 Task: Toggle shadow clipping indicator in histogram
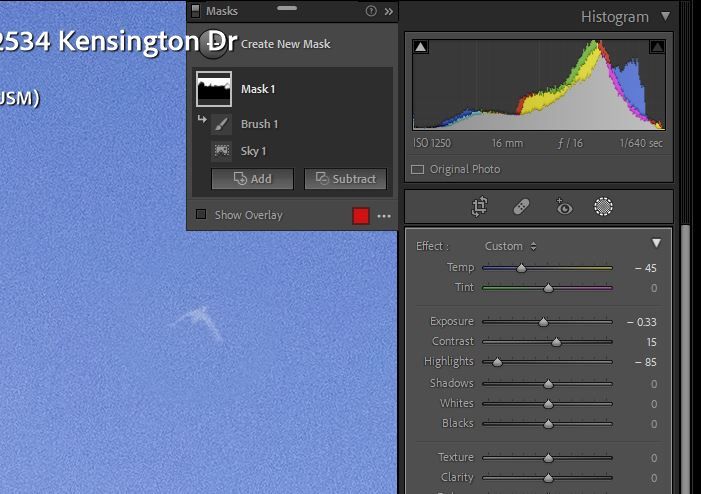coord(420,46)
